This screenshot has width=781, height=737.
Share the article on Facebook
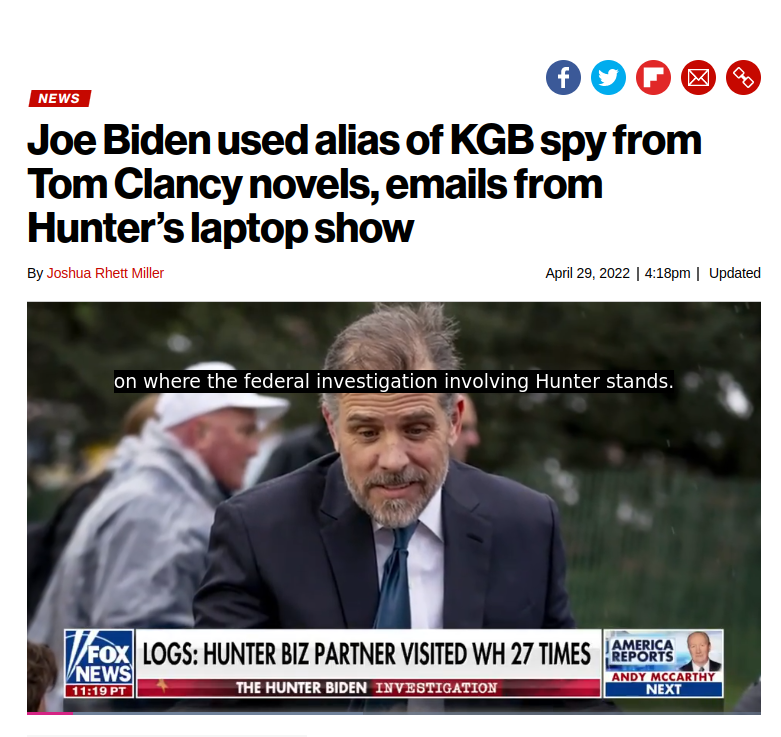pos(563,78)
